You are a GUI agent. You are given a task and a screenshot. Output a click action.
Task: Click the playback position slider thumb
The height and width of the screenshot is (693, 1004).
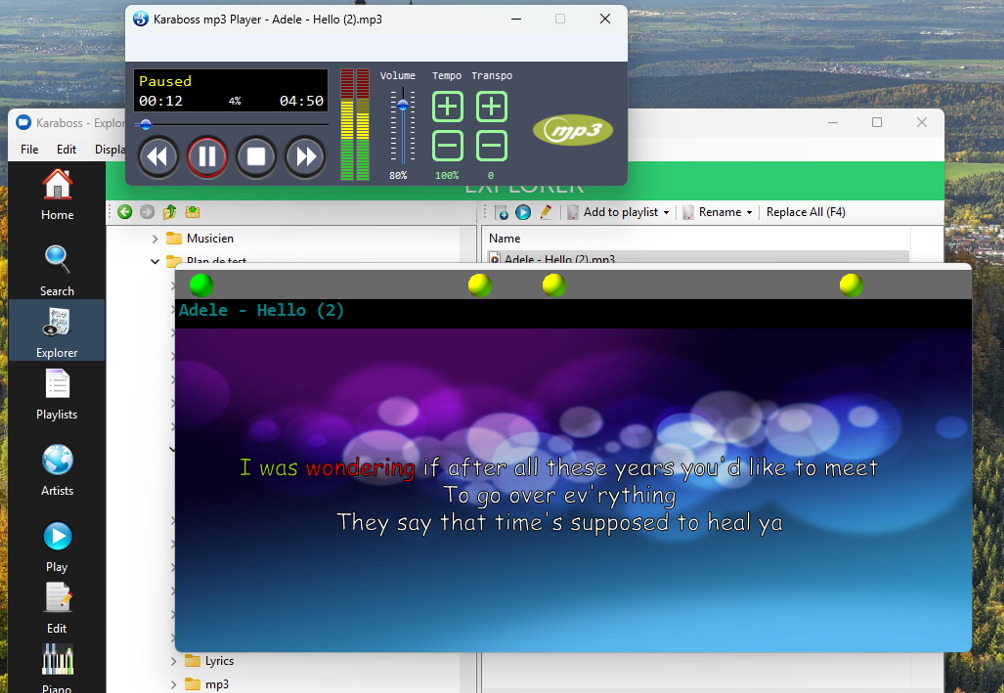click(x=145, y=124)
